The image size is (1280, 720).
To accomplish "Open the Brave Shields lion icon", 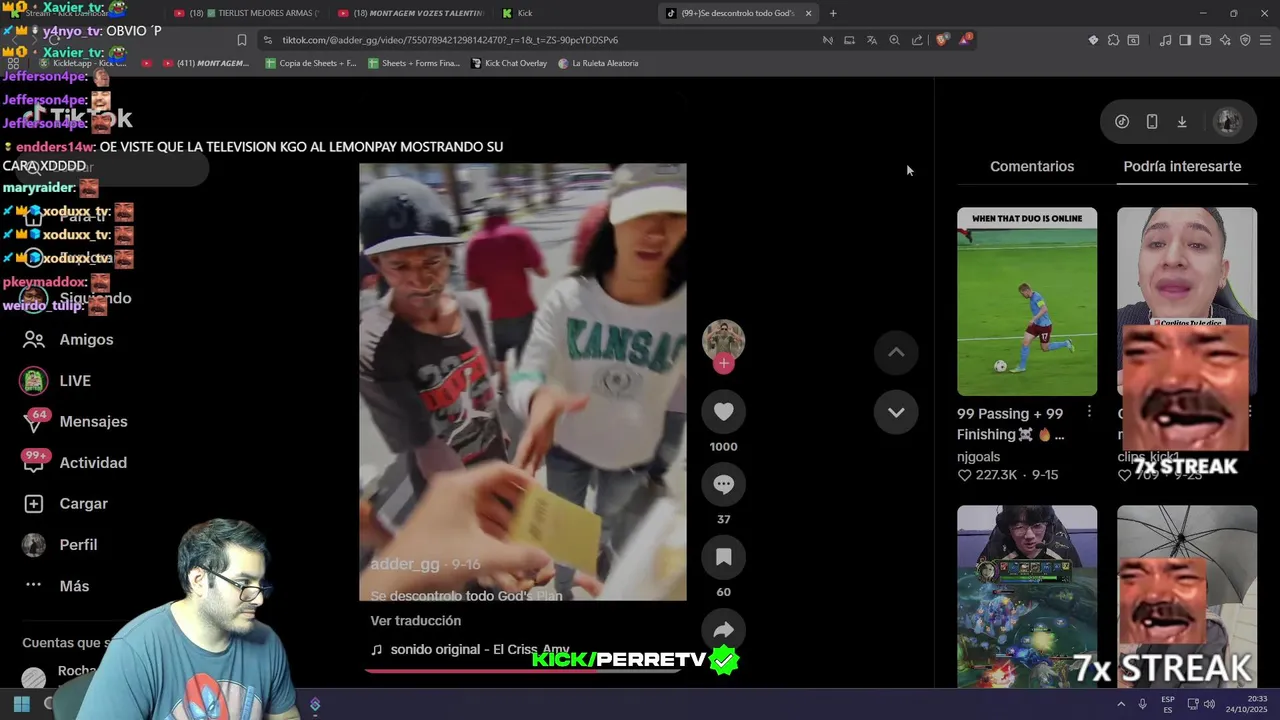I will click(942, 40).
